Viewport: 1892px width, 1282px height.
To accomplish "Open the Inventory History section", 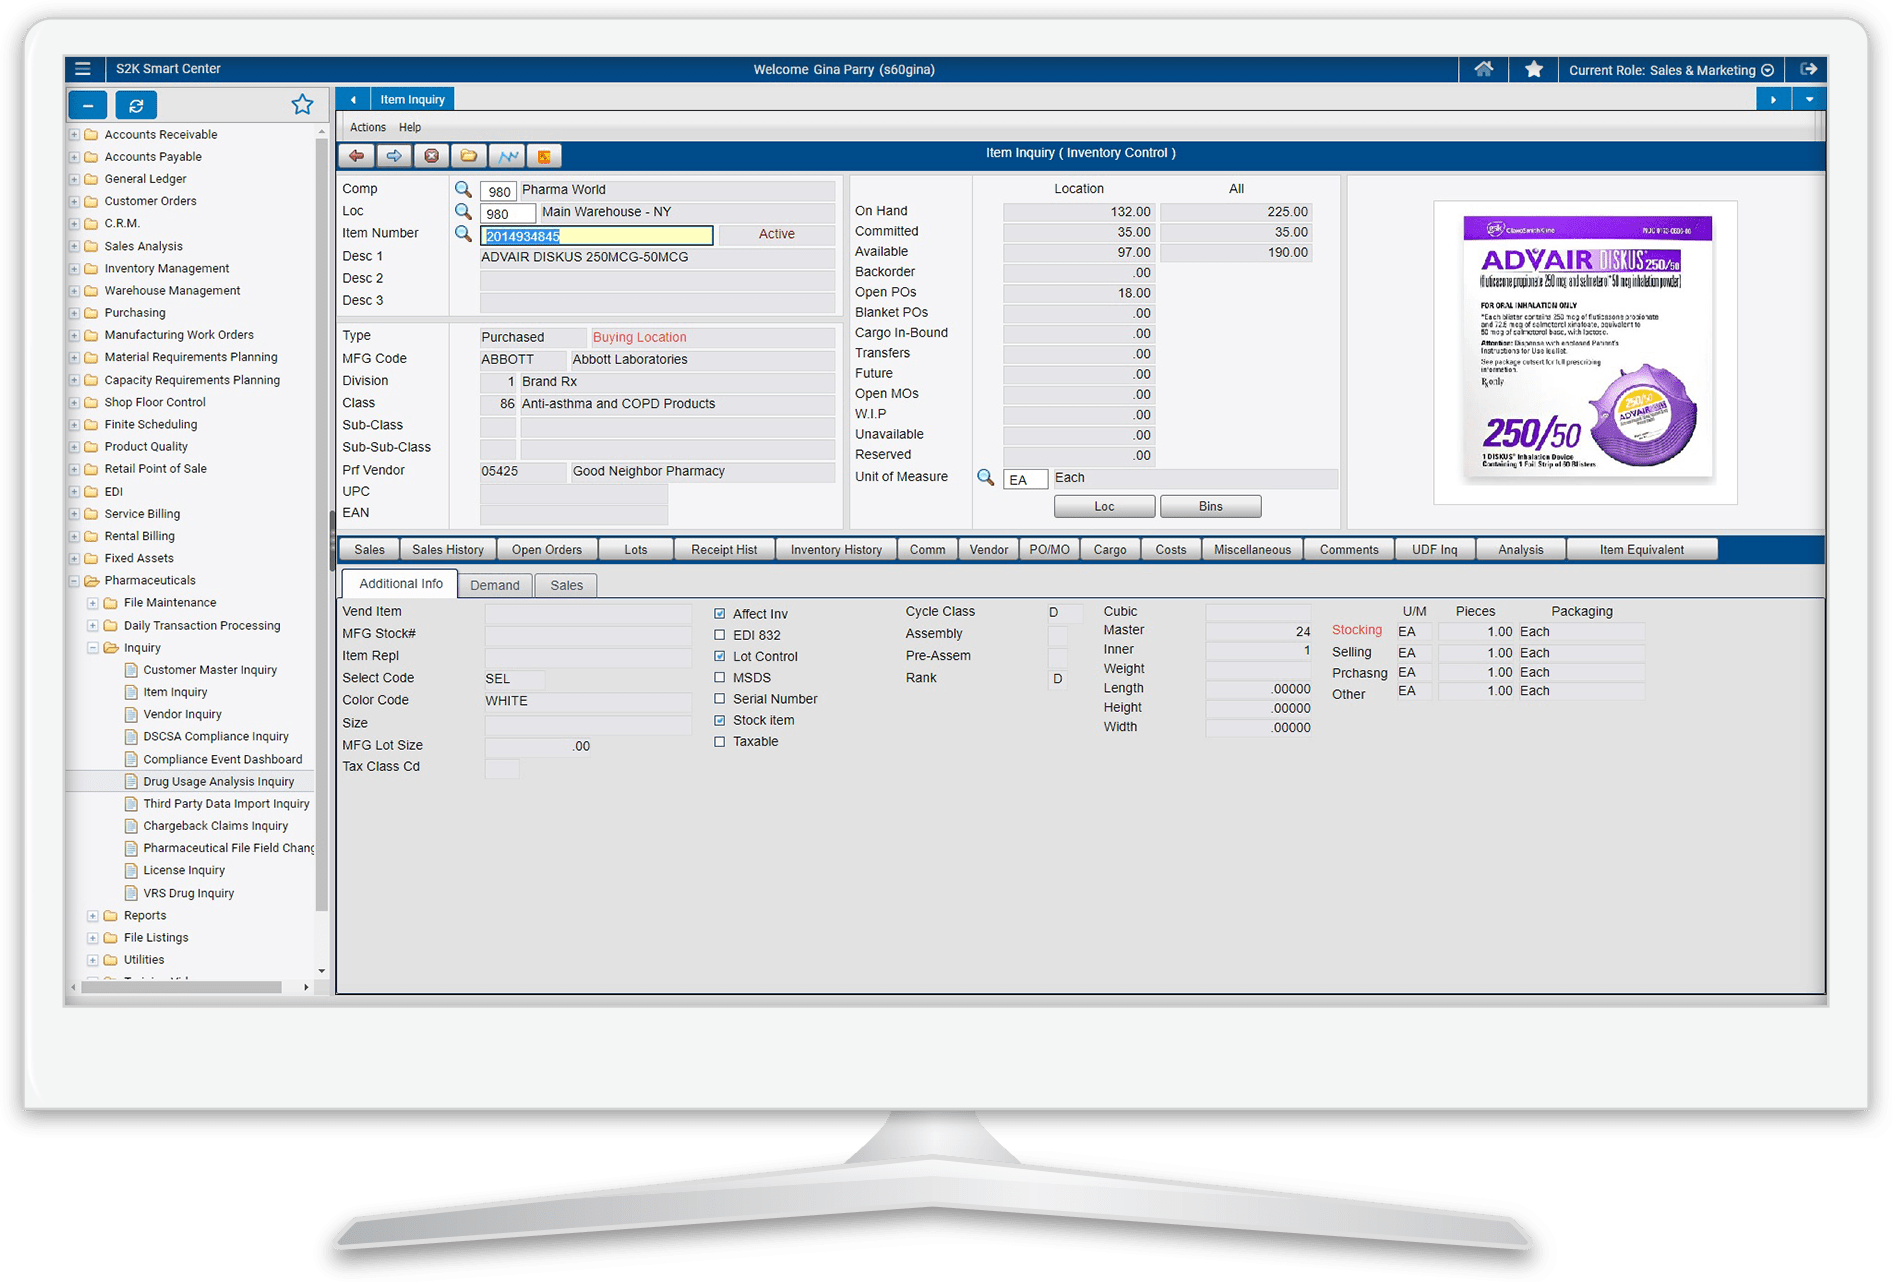I will tap(836, 549).
